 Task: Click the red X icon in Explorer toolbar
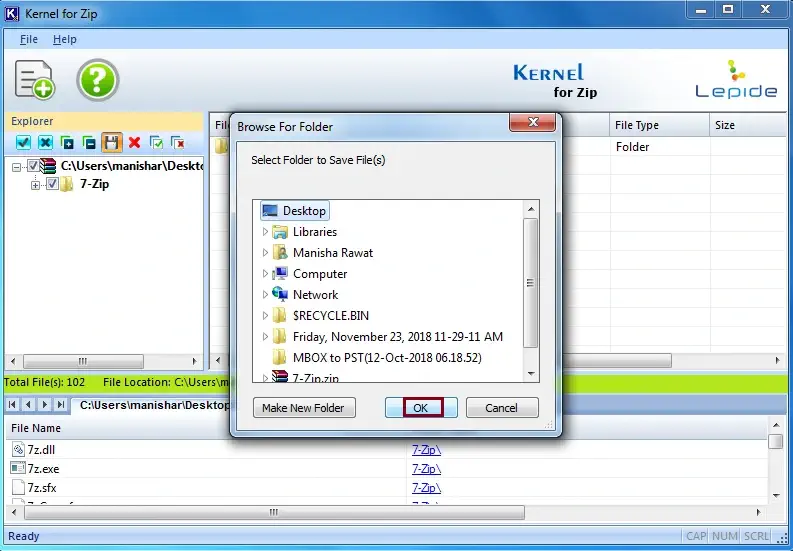pyautogui.click(x=134, y=143)
